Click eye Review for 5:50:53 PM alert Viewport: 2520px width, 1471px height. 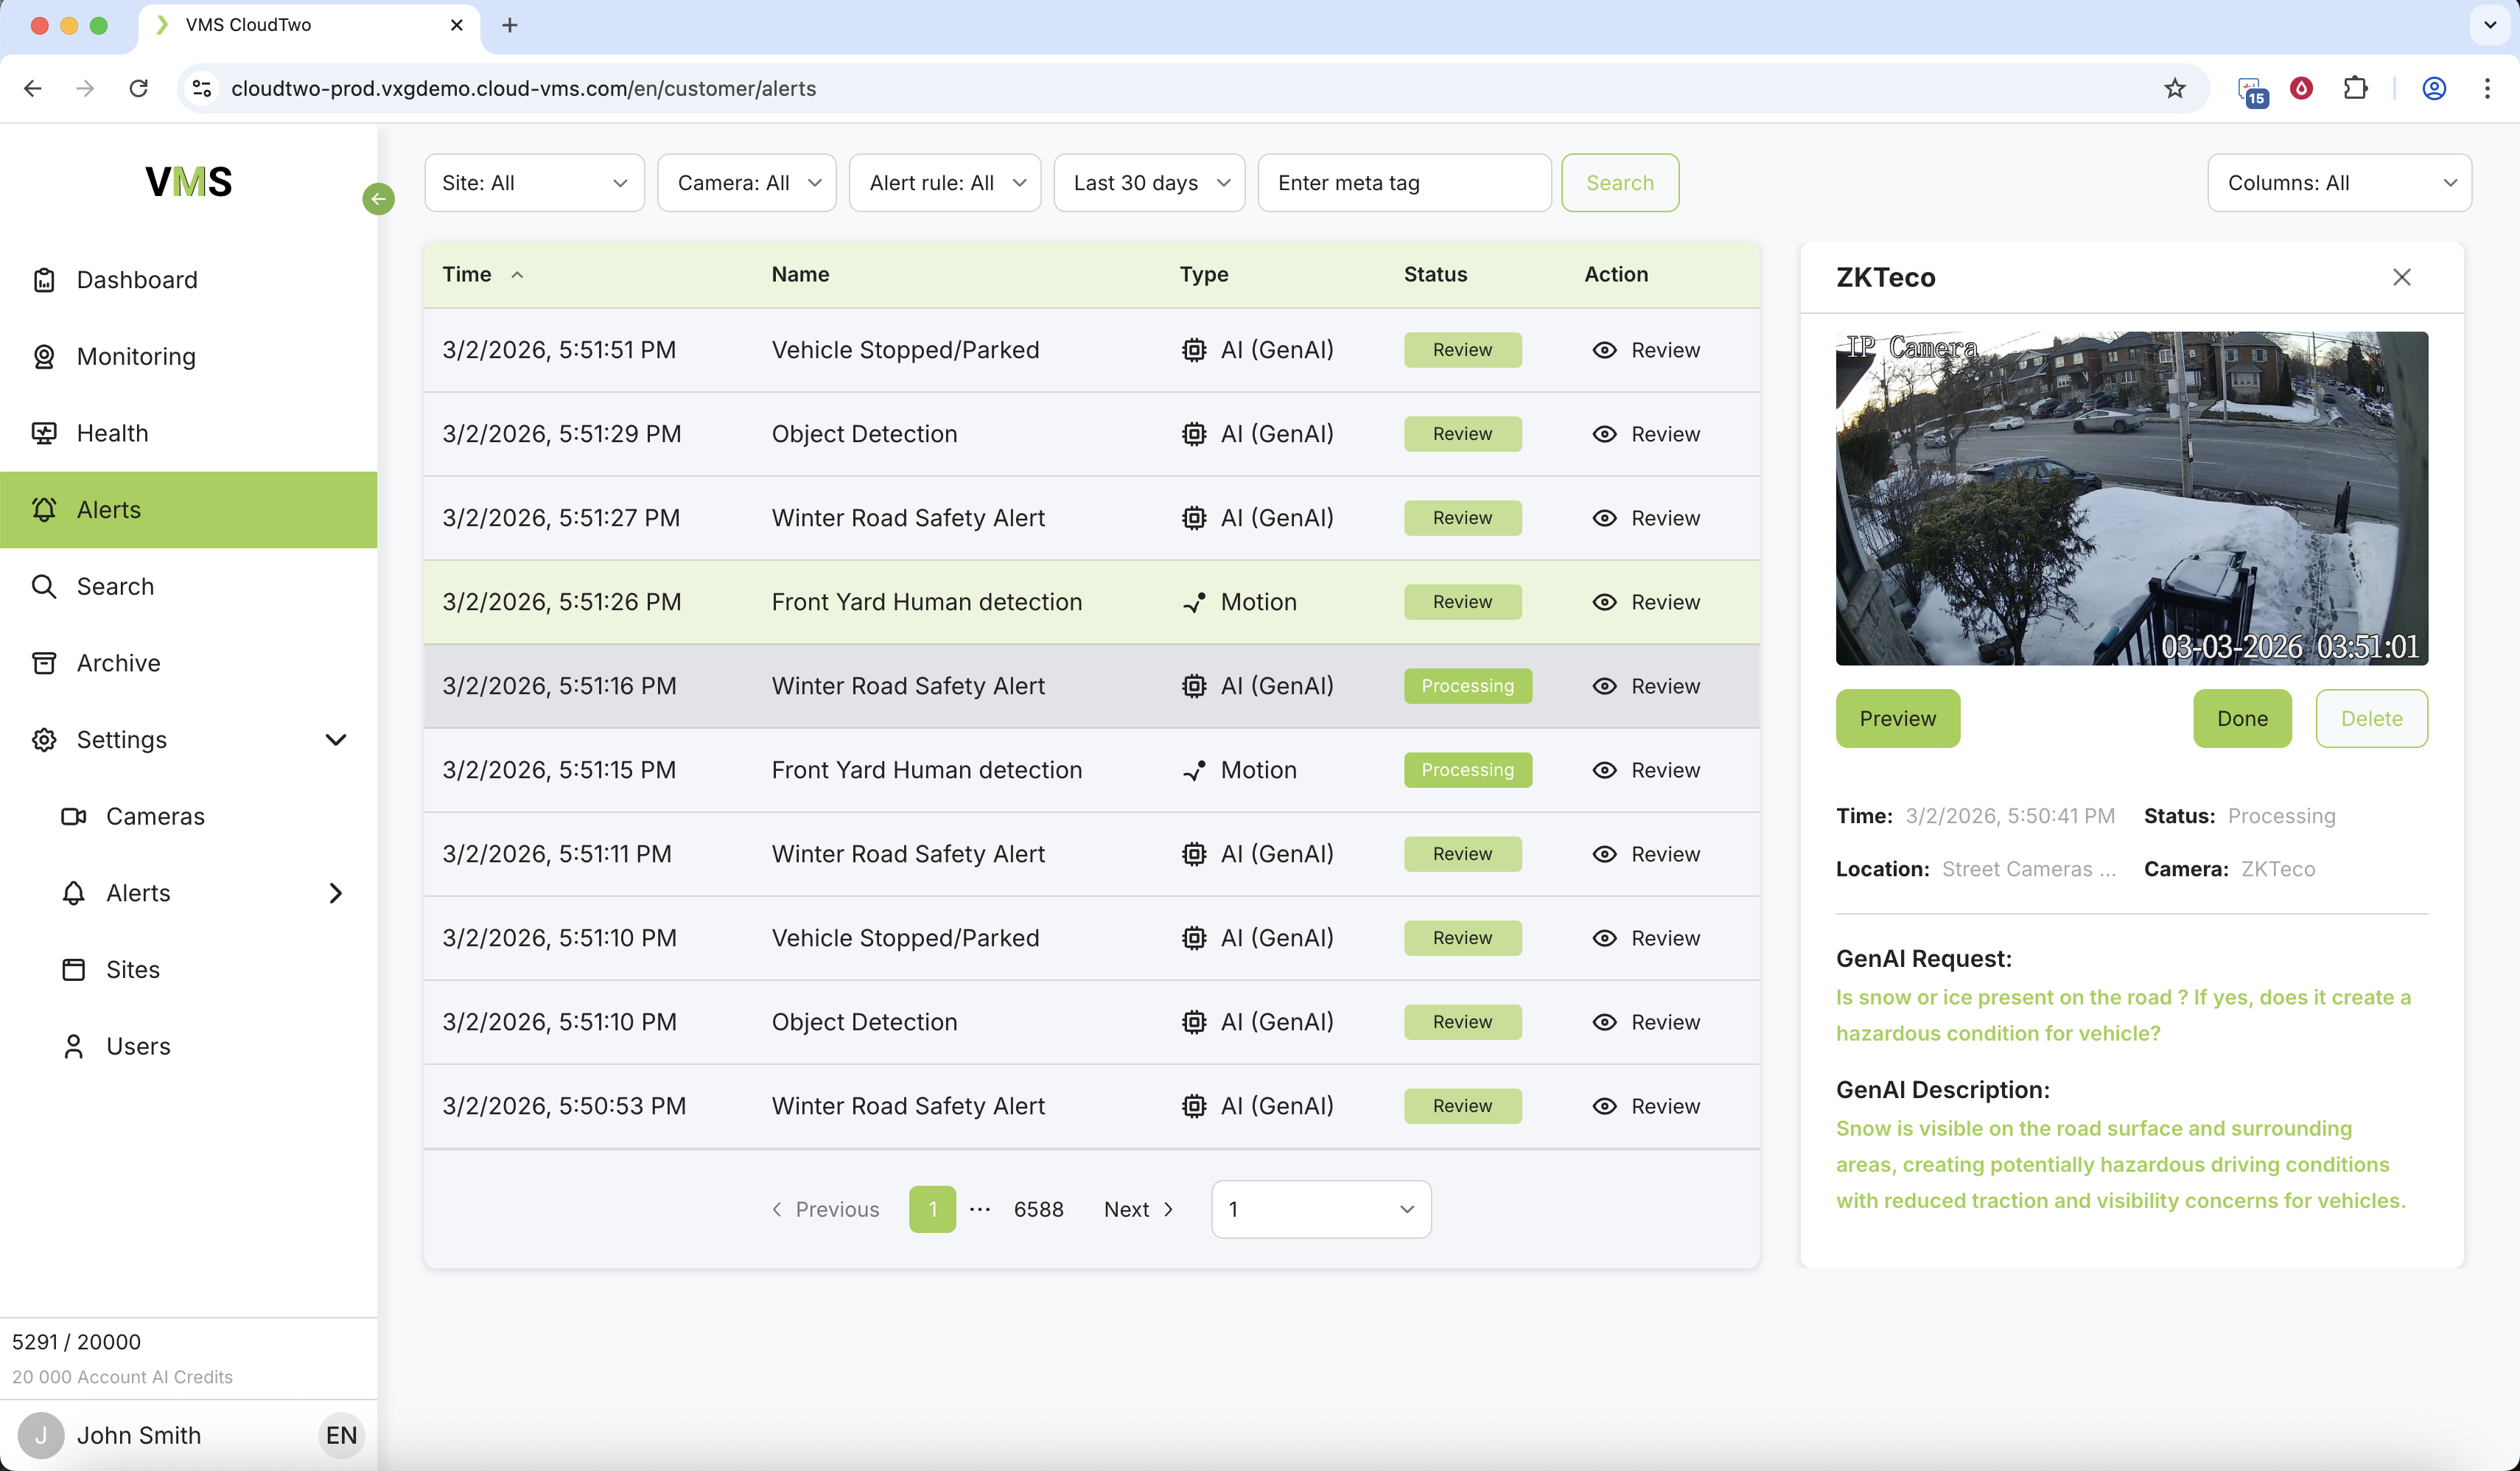click(x=1645, y=1106)
